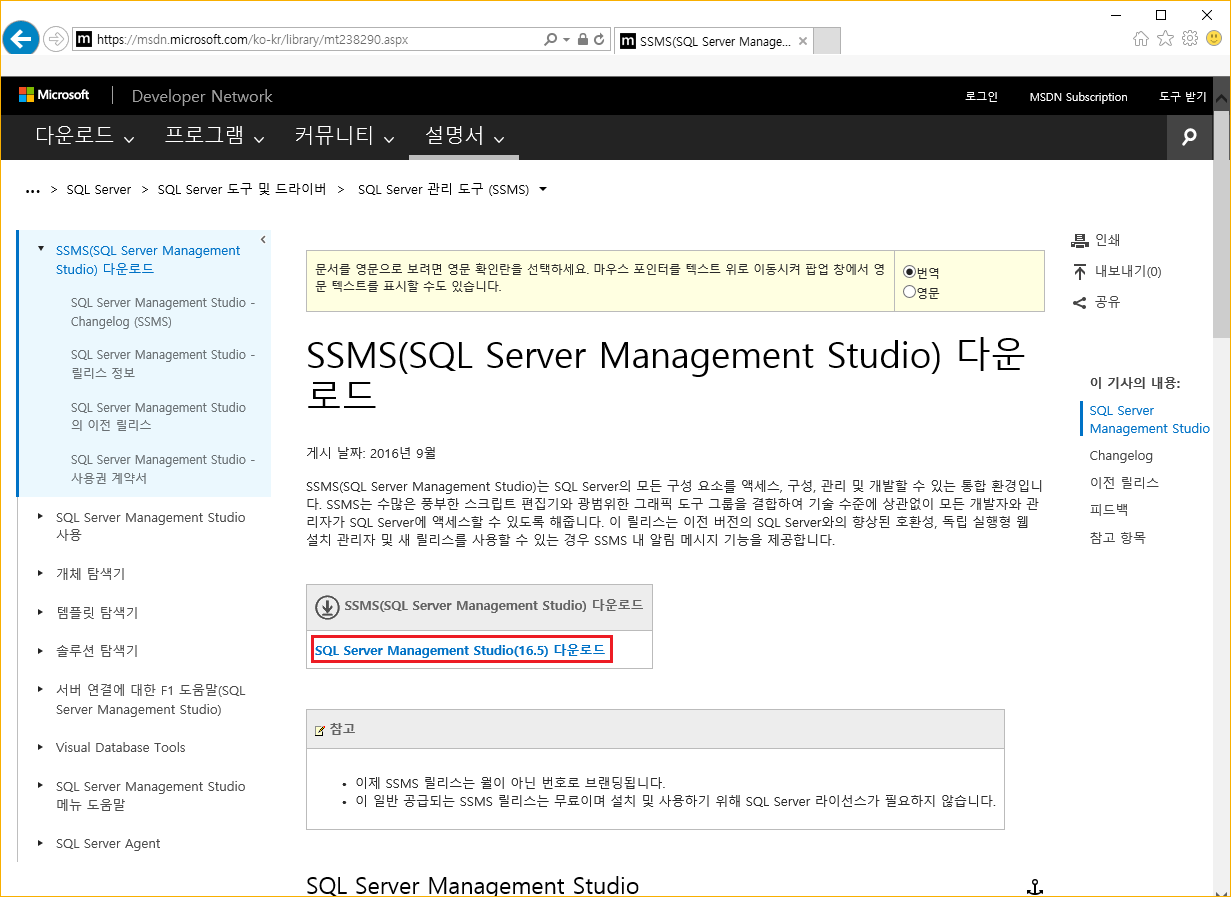Open the 커뮤니티 navigation menu
This screenshot has height=897, width=1231.
pos(345,136)
